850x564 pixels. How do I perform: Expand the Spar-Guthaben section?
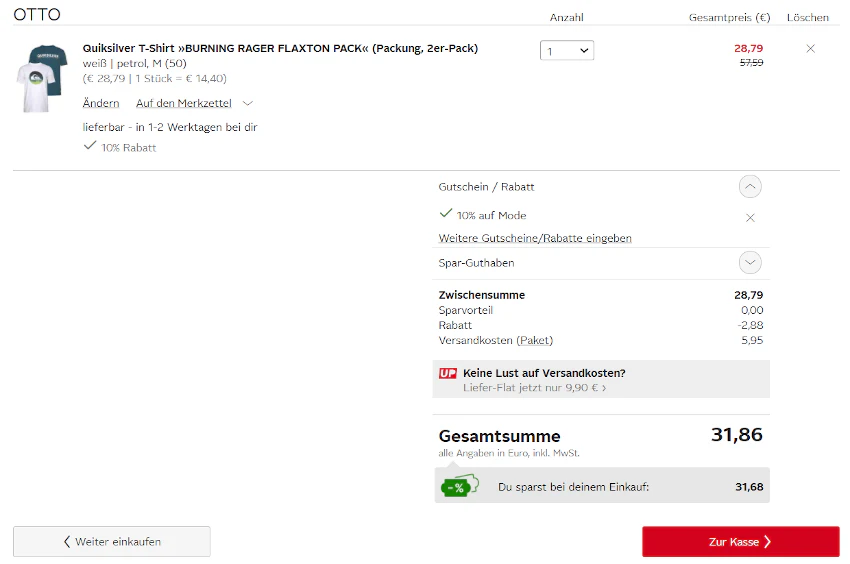[750, 262]
